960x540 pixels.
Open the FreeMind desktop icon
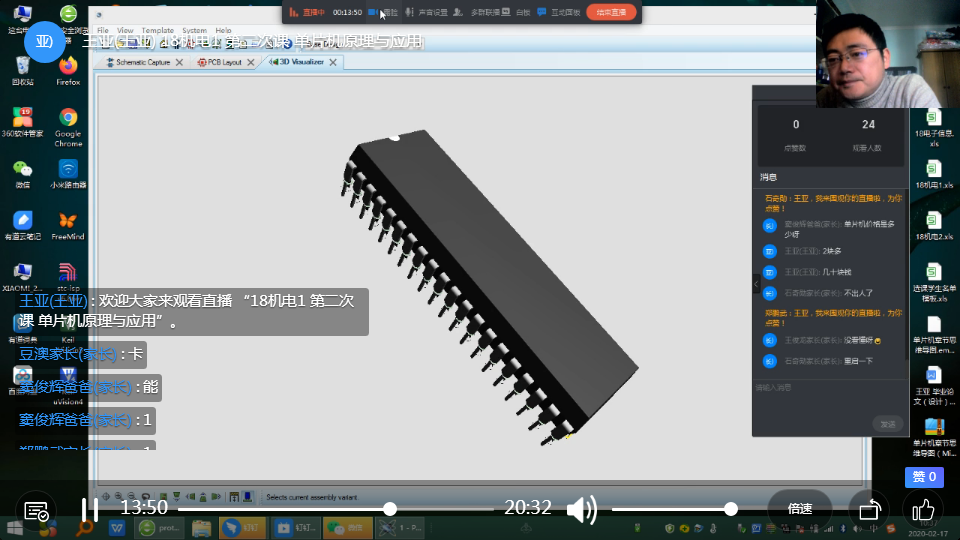68,226
